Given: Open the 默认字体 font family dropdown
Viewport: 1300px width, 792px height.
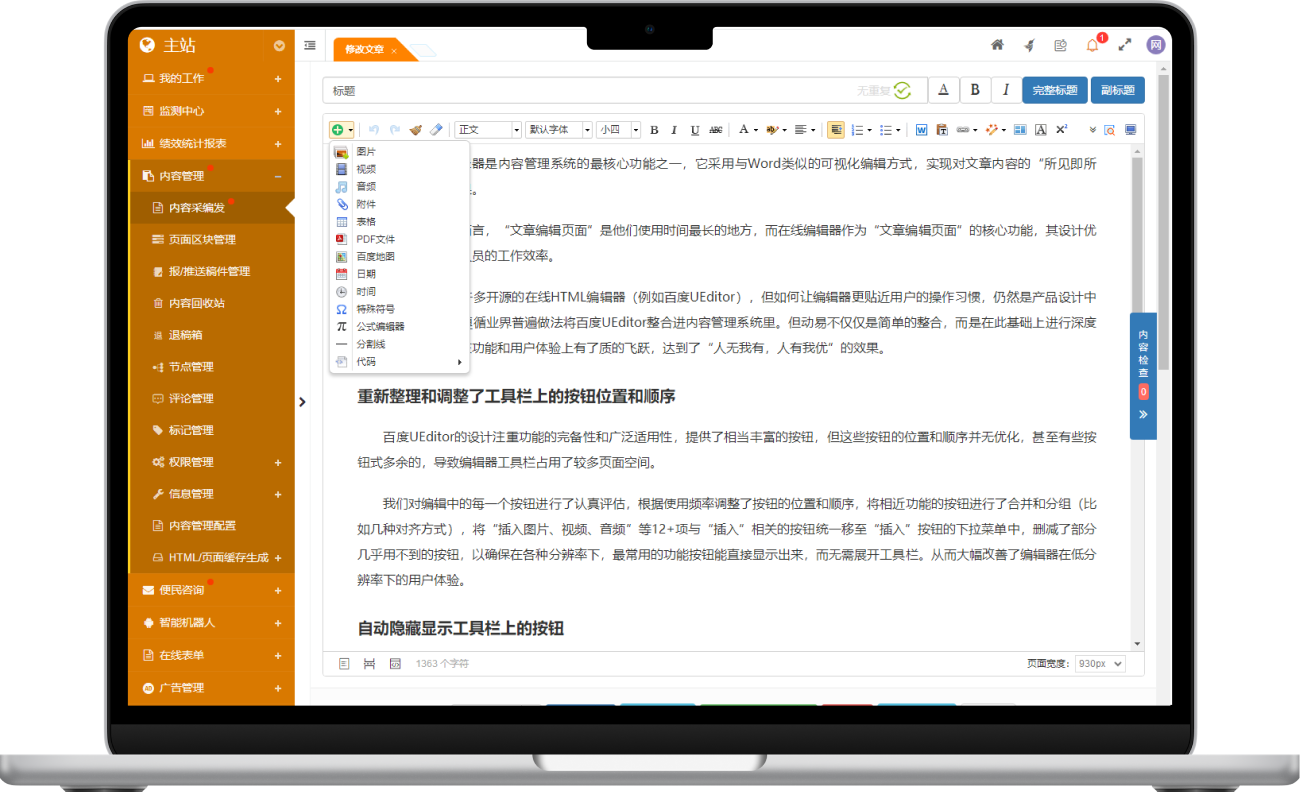Looking at the screenshot, I should coord(558,130).
